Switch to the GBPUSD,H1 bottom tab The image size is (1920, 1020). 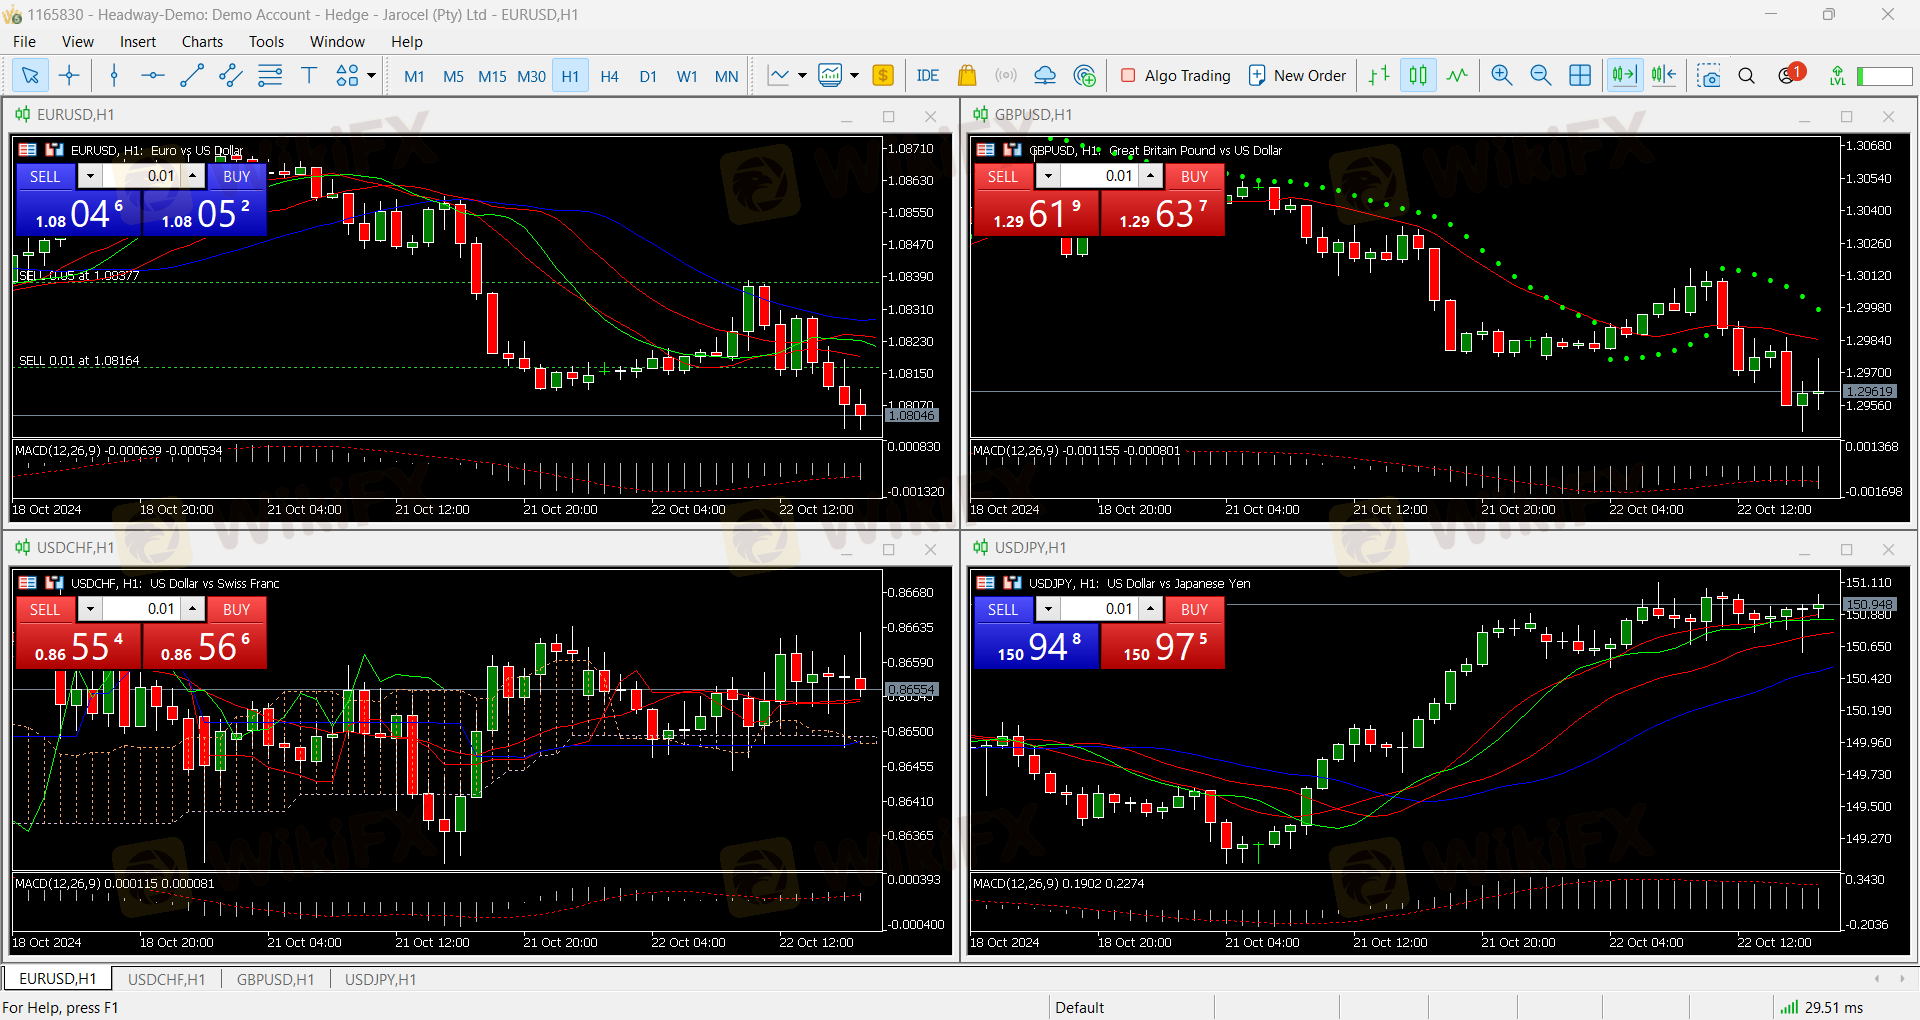pos(275,979)
